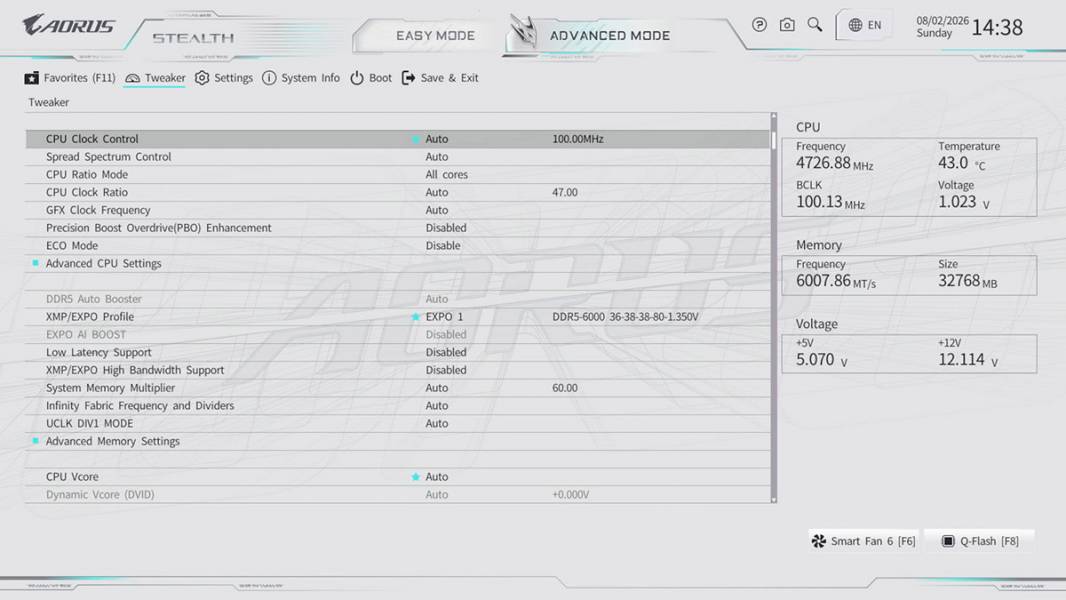Click the Smart Fan 6 fan icon
The width and height of the screenshot is (1066, 600).
tap(819, 541)
